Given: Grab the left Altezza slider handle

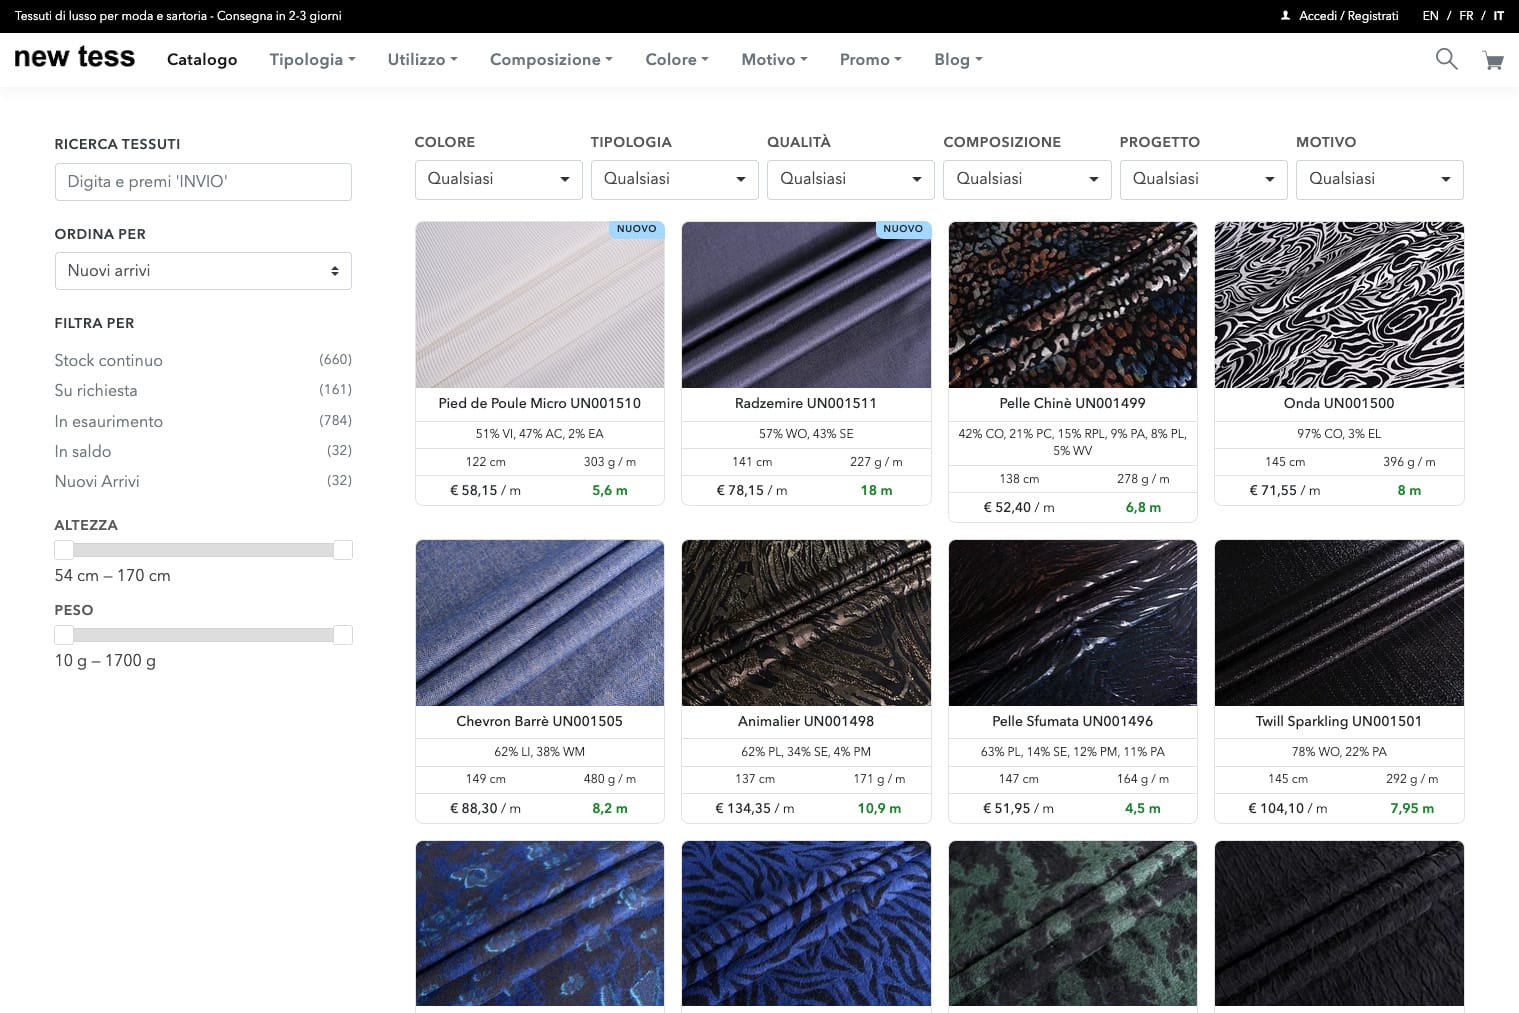Looking at the screenshot, I should (x=64, y=550).
